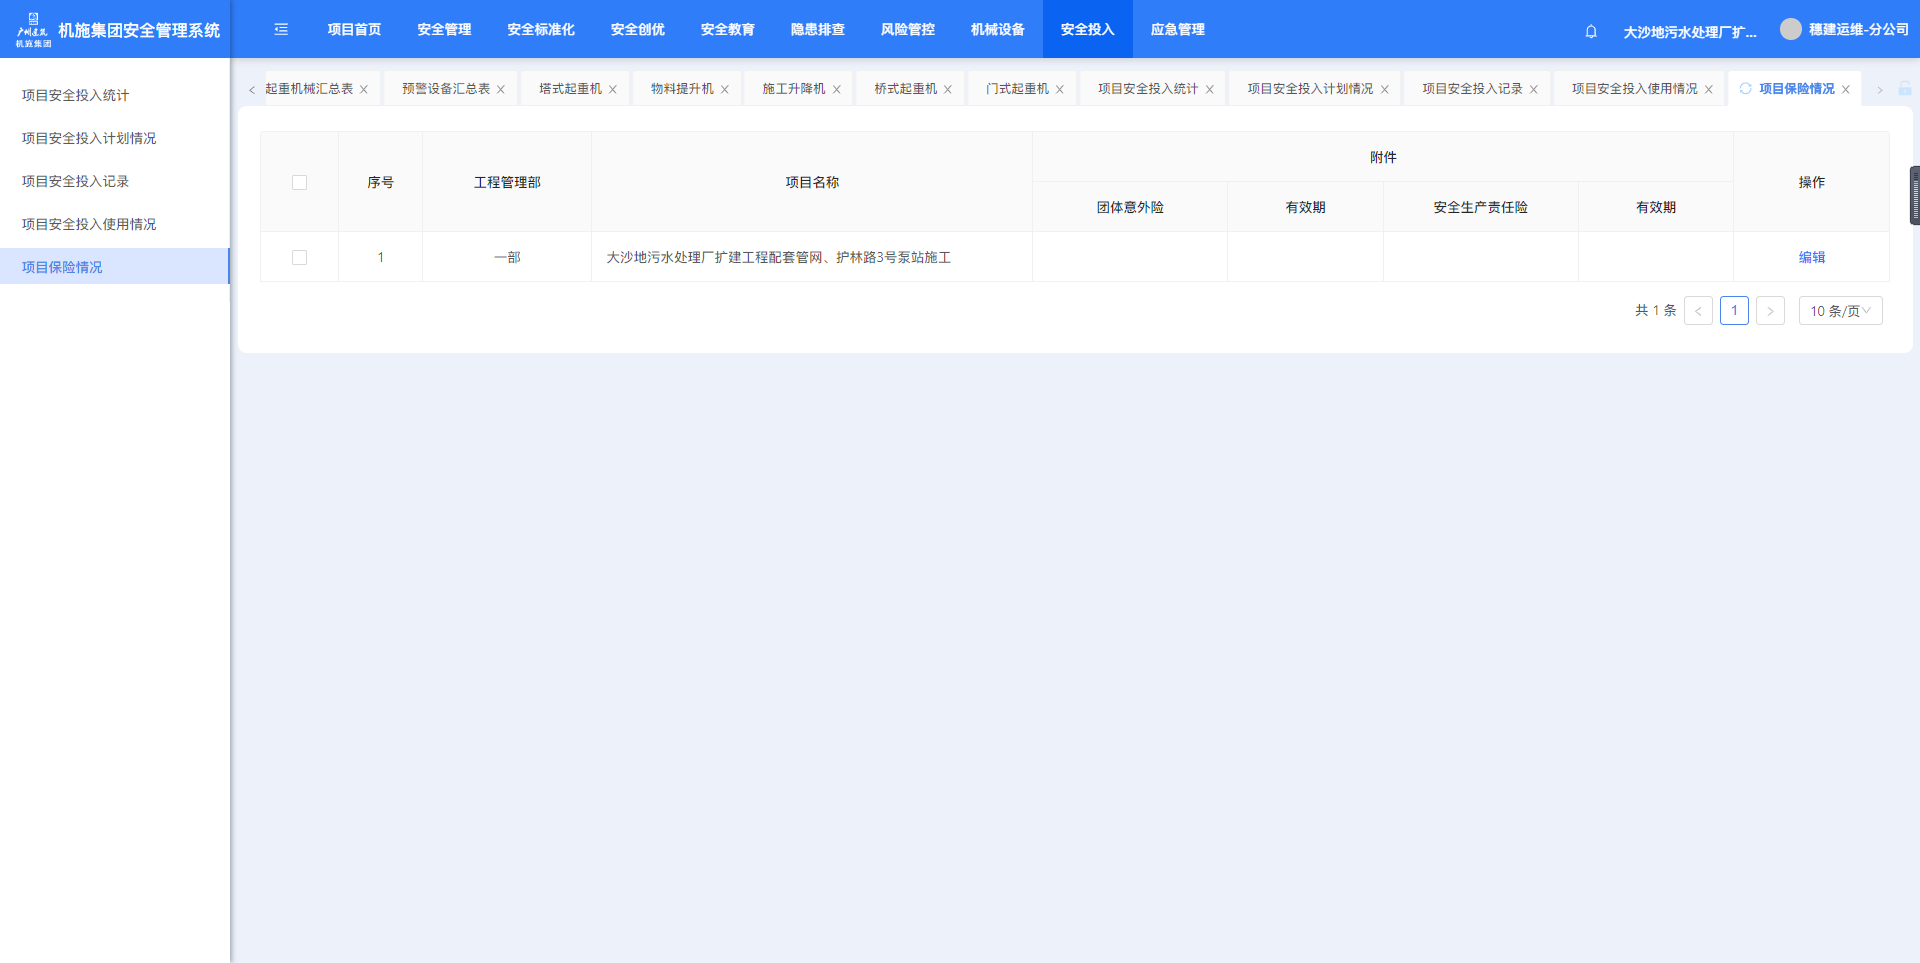Viewport: 1920px width, 963px height.
Task: Close the 塔式起重机 tab
Action: tap(613, 90)
